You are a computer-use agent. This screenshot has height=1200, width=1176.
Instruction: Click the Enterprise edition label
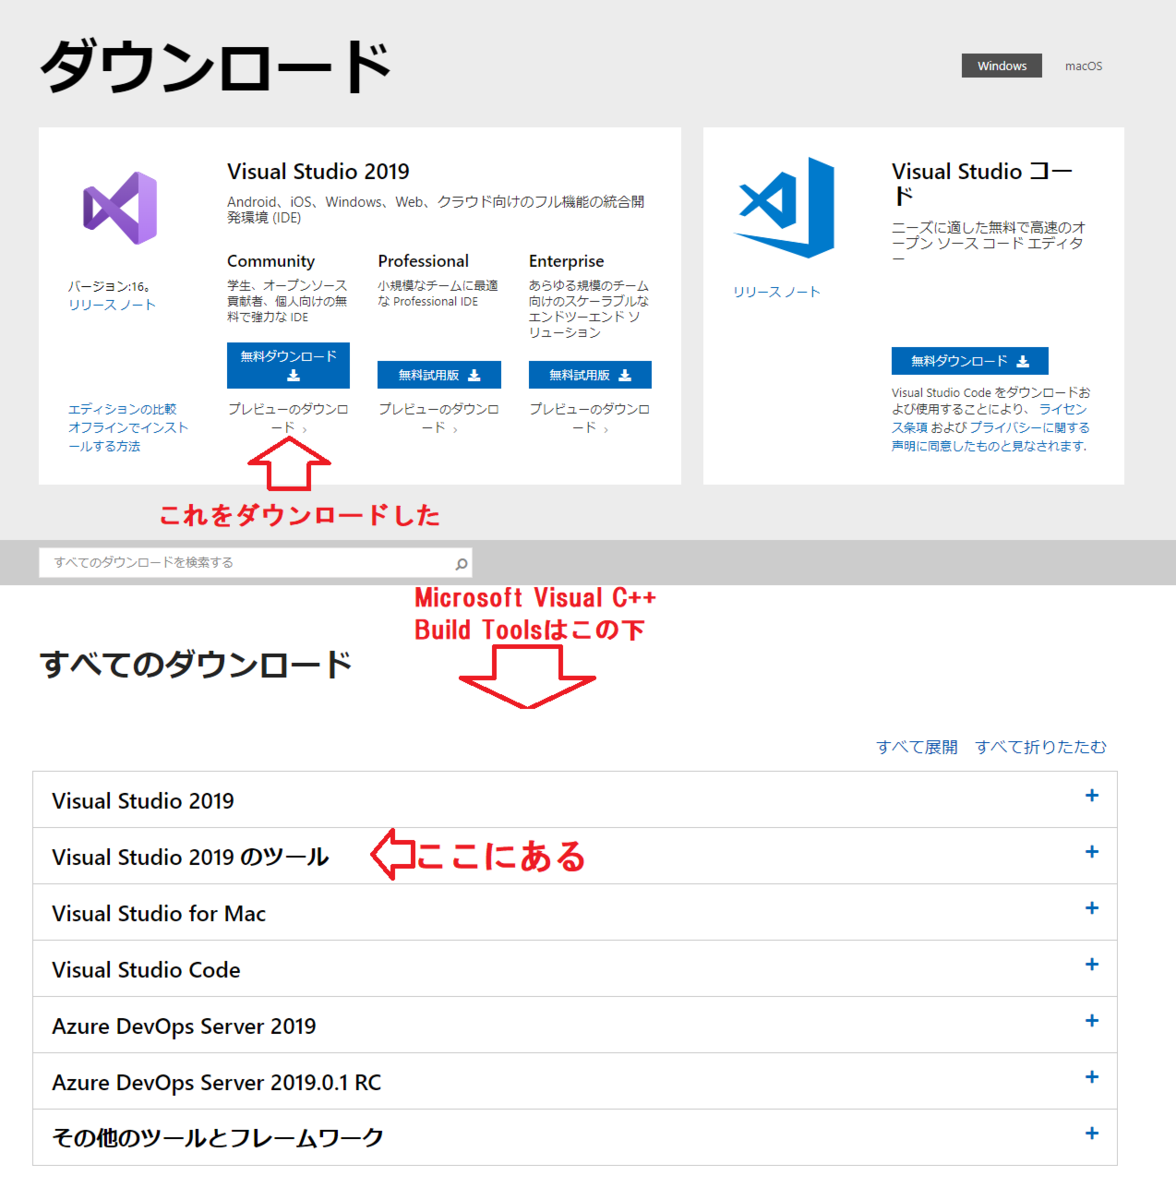click(x=566, y=261)
